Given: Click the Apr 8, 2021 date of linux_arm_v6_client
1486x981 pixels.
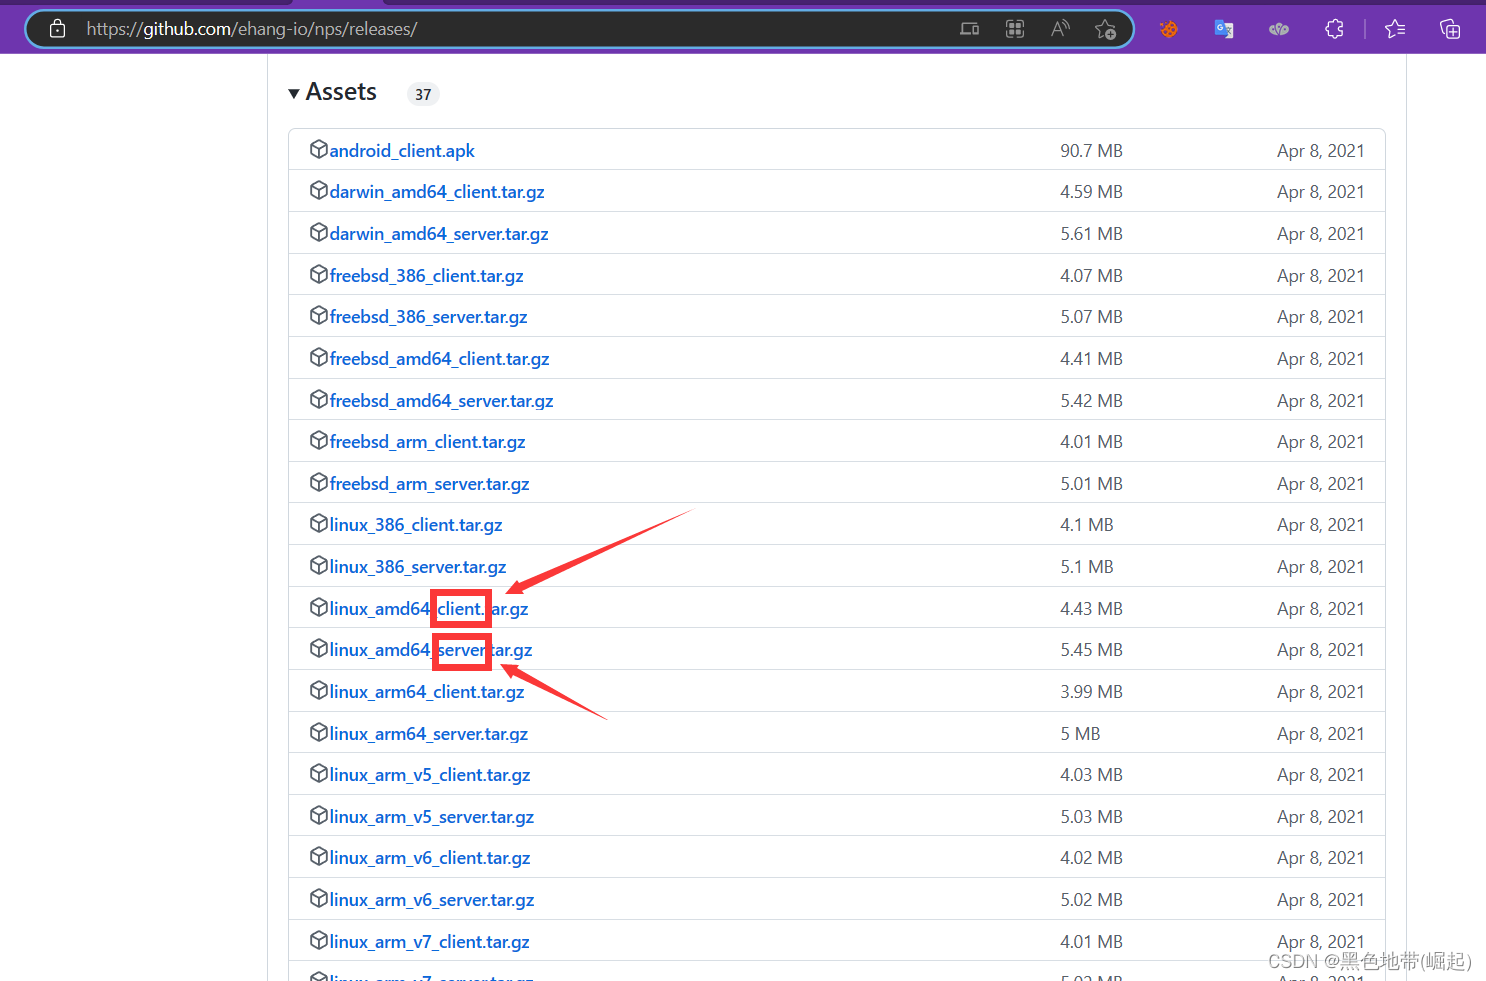Looking at the screenshot, I should point(1320,858).
